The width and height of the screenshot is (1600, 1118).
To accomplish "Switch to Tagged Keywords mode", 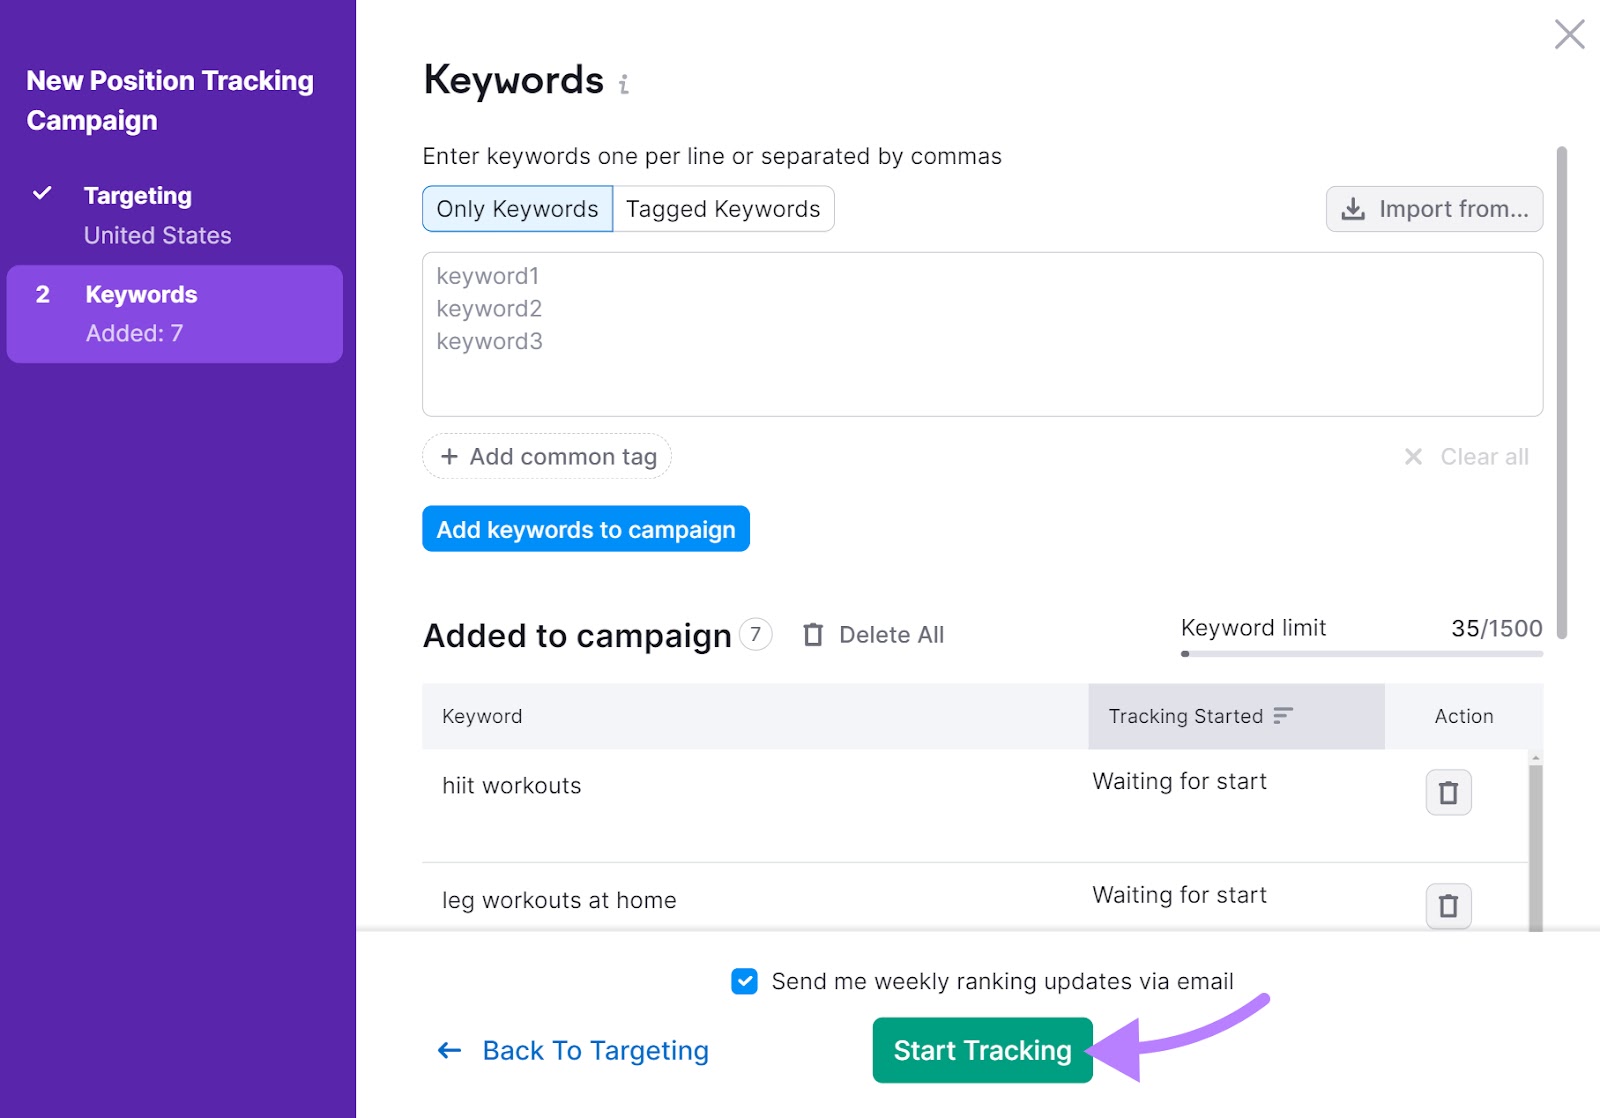I will pyautogui.click(x=723, y=209).
